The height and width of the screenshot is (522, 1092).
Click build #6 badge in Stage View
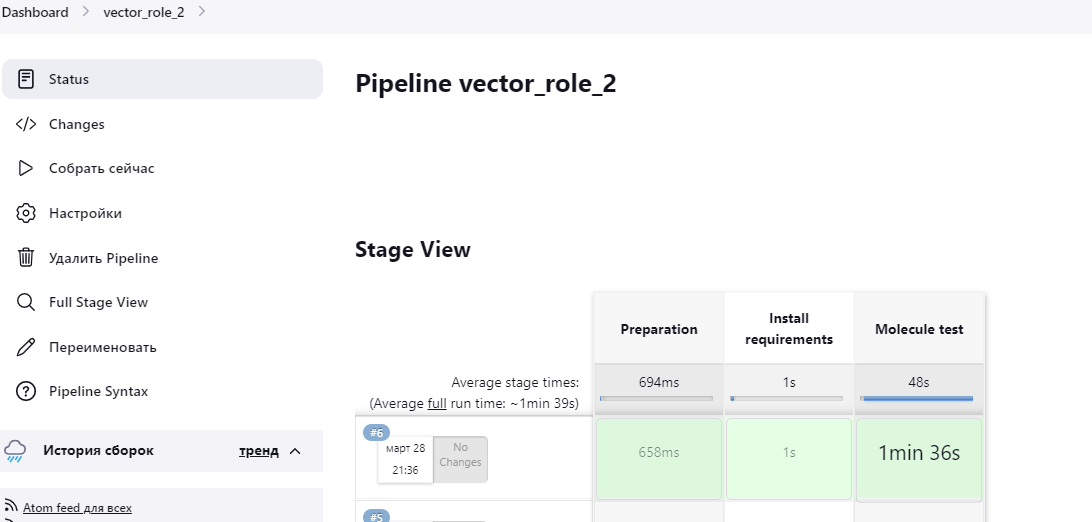(x=376, y=433)
